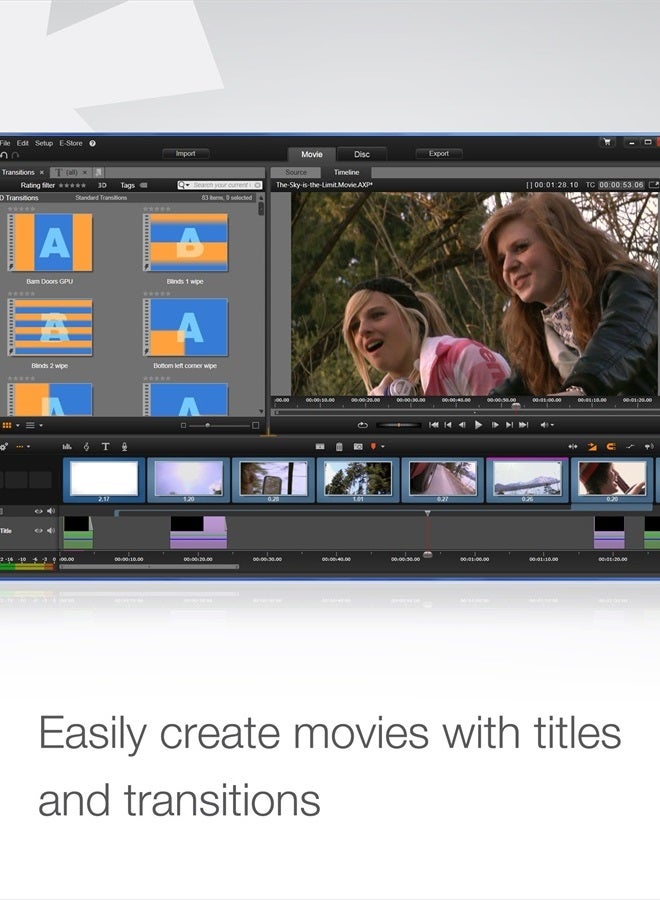Open the shopping cart store icon
Viewport: 660px width, 900px height.
point(607,142)
